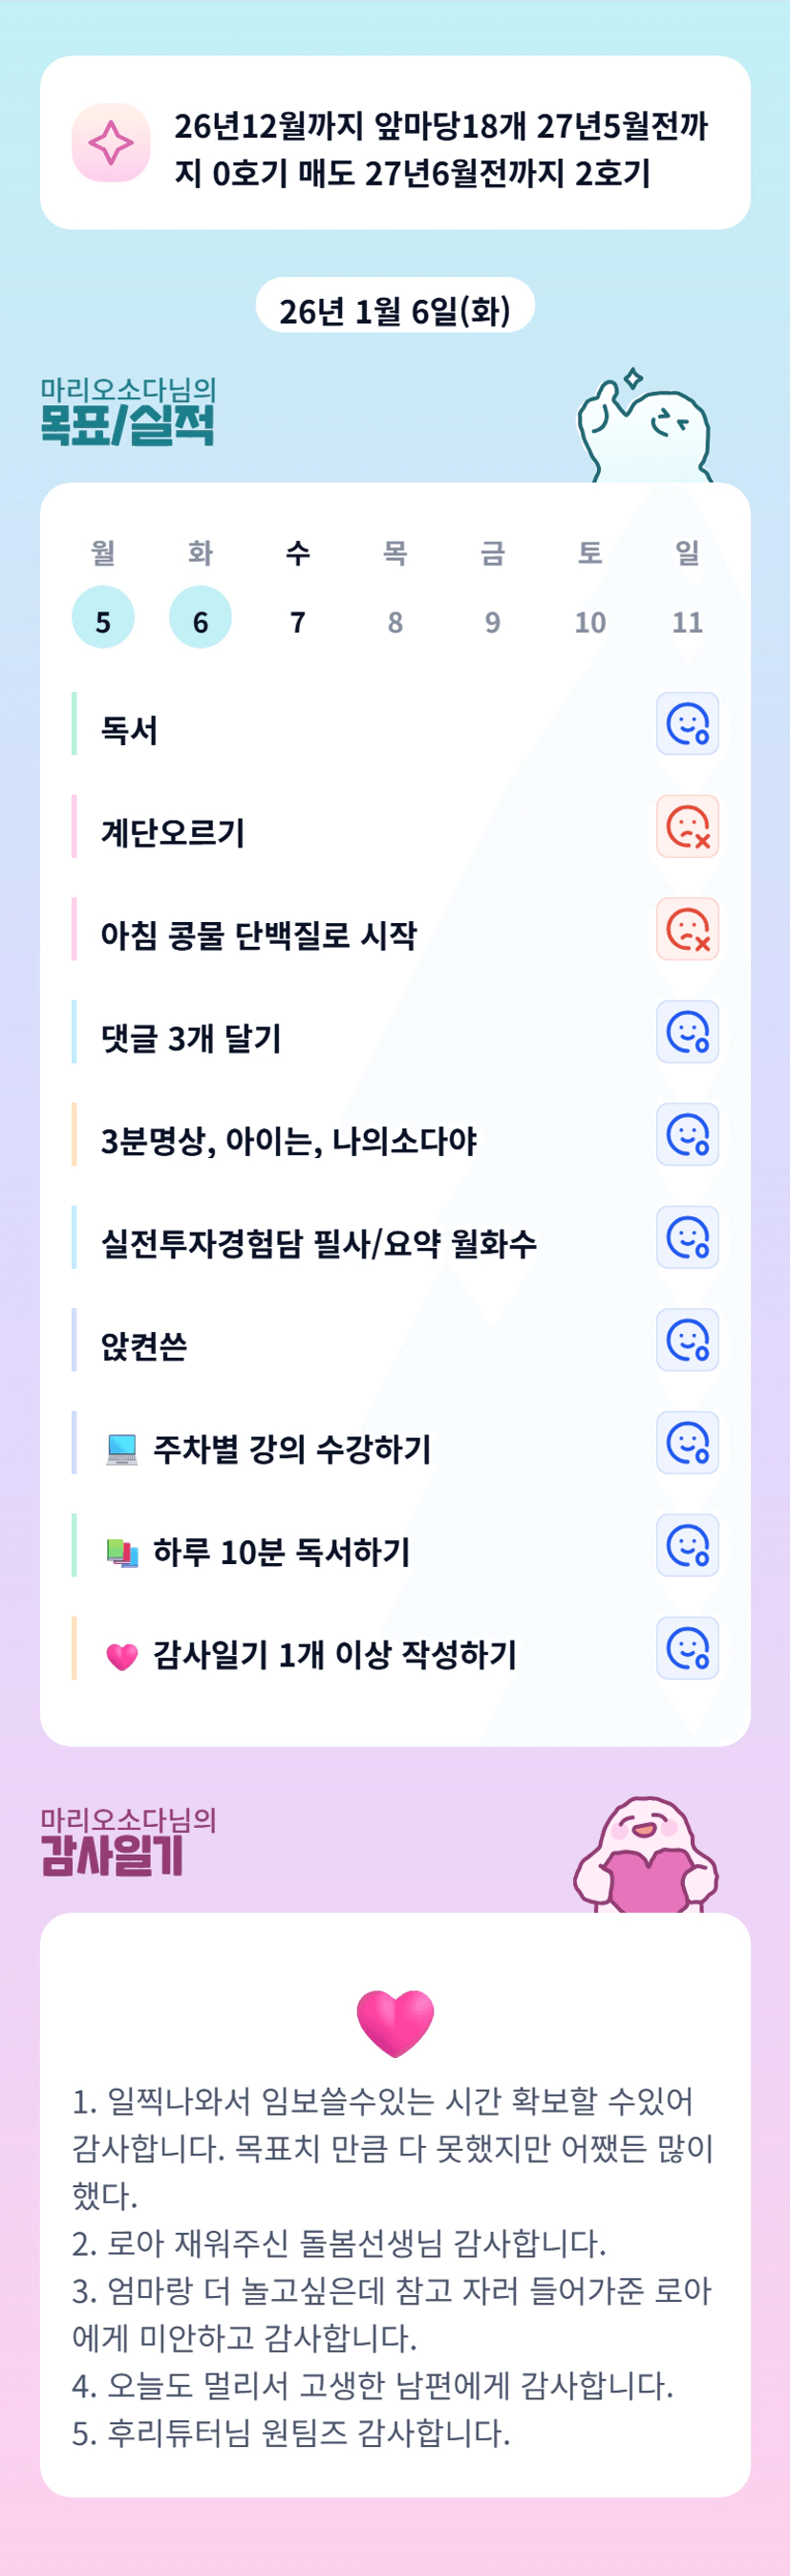The height and width of the screenshot is (2576, 790).
Task: Click the smiley icon for 댓글 3개 달기
Action: click(x=687, y=1032)
